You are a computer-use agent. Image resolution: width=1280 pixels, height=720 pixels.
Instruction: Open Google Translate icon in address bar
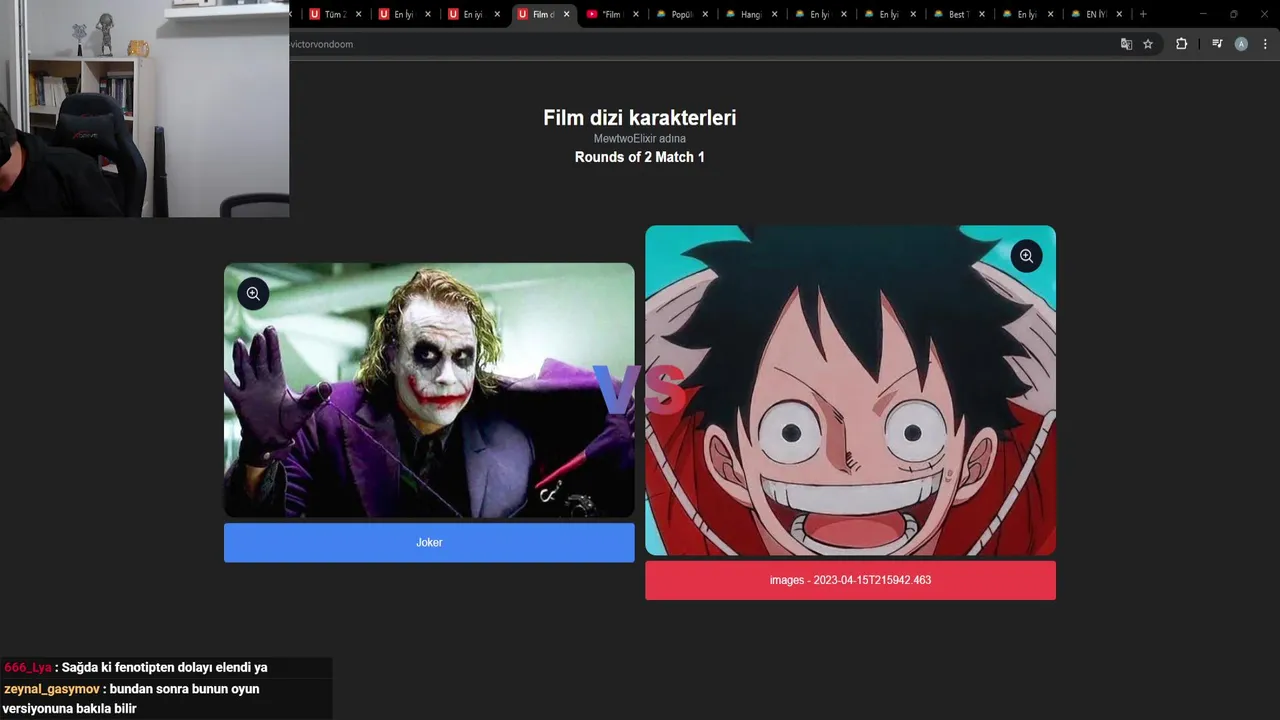(x=1126, y=44)
